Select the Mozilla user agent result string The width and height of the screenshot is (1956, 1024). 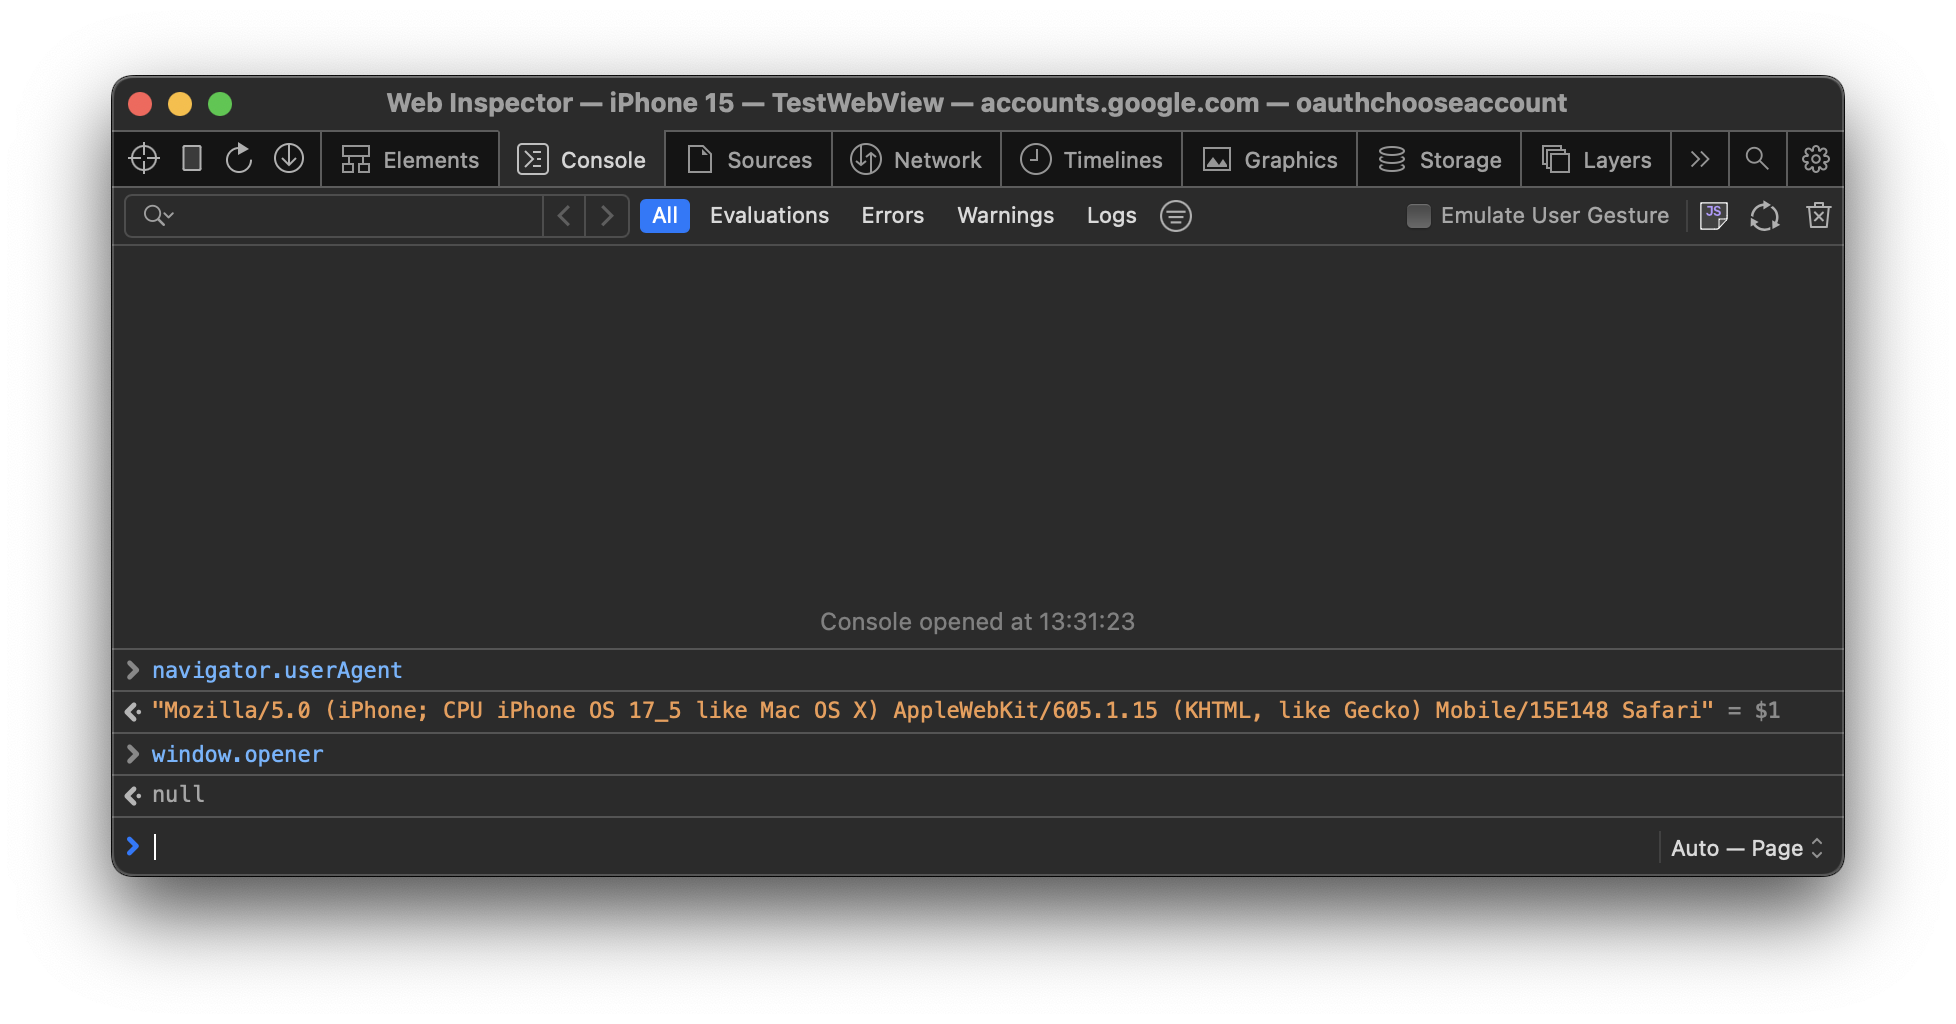click(932, 710)
